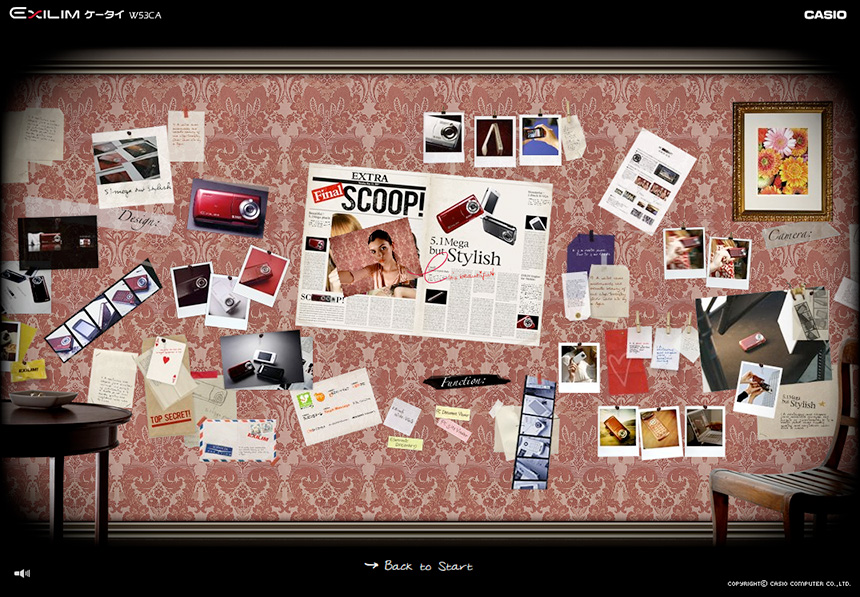Open the white phone polaroid under Design
This screenshot has height=597, width=860.
[227, 303]
